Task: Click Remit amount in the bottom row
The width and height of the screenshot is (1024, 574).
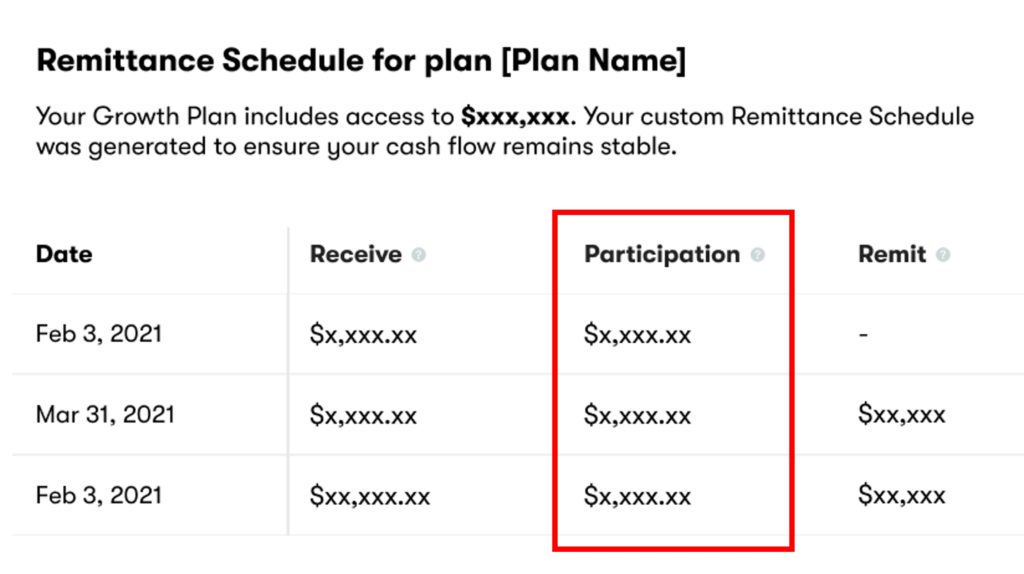Action: 901,496
